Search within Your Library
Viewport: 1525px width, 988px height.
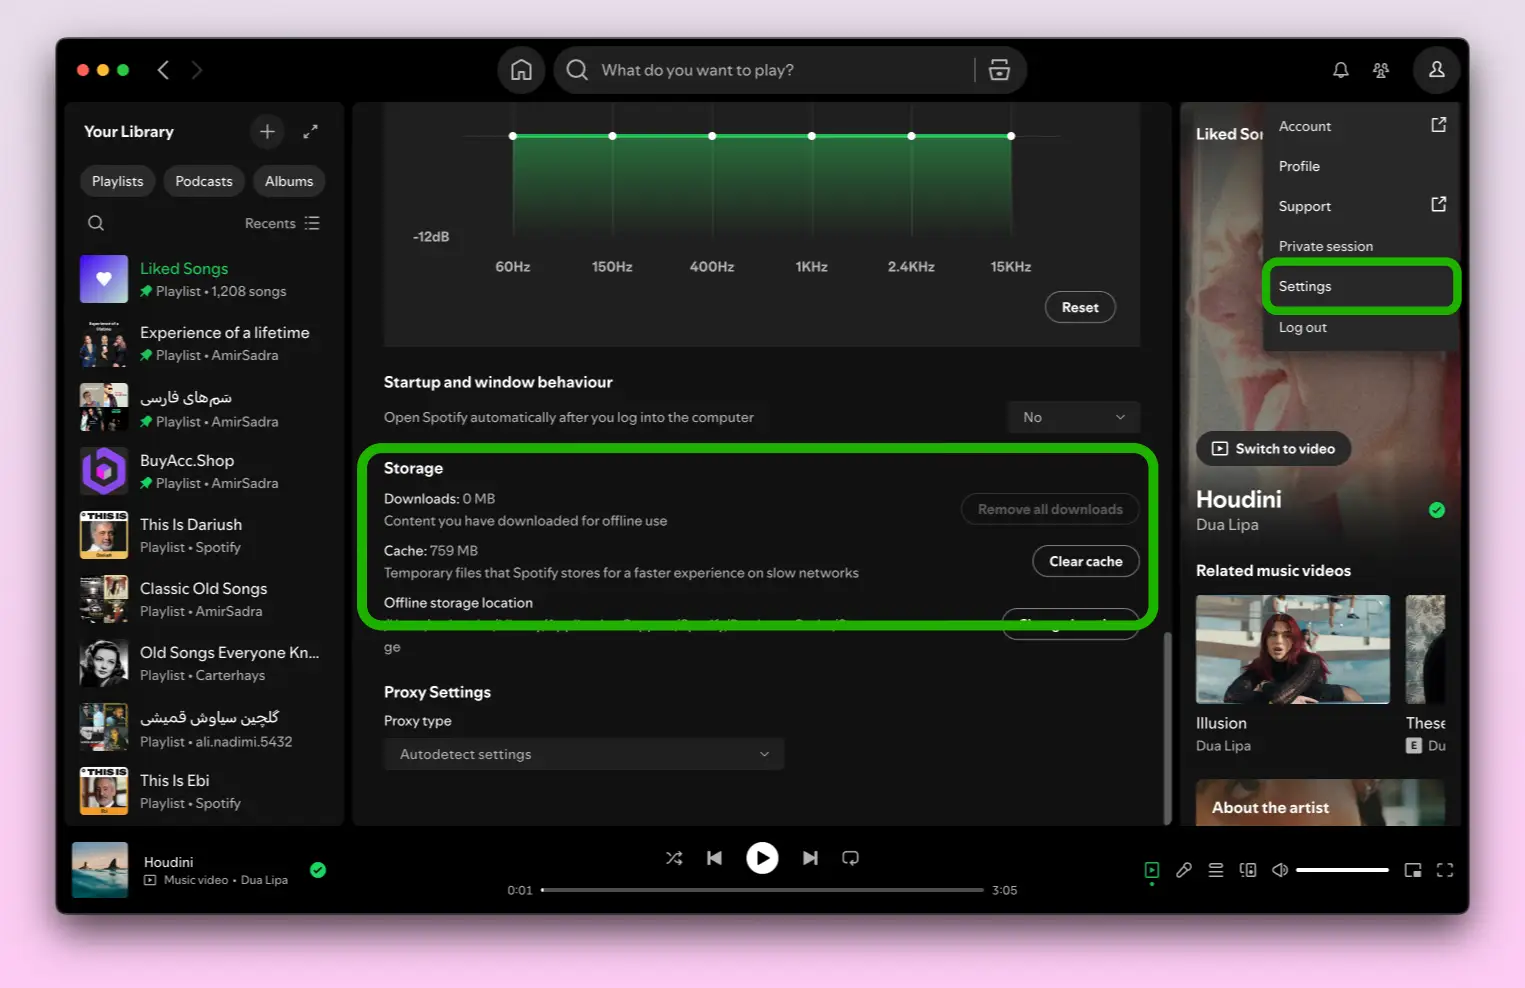pyautogui.click(x=96, y=223)
